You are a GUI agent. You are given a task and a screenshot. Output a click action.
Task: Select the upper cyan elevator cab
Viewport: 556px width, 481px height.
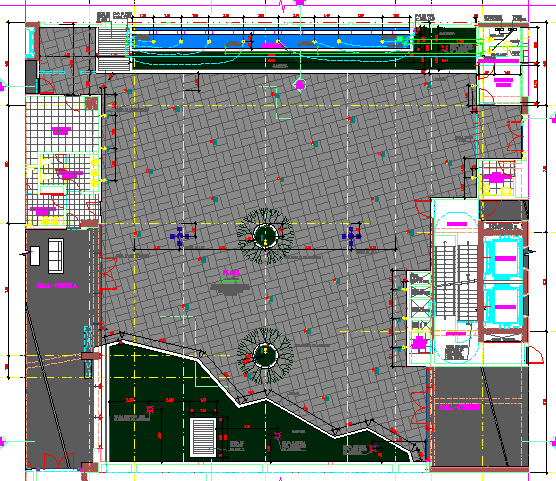click(505, 258)
